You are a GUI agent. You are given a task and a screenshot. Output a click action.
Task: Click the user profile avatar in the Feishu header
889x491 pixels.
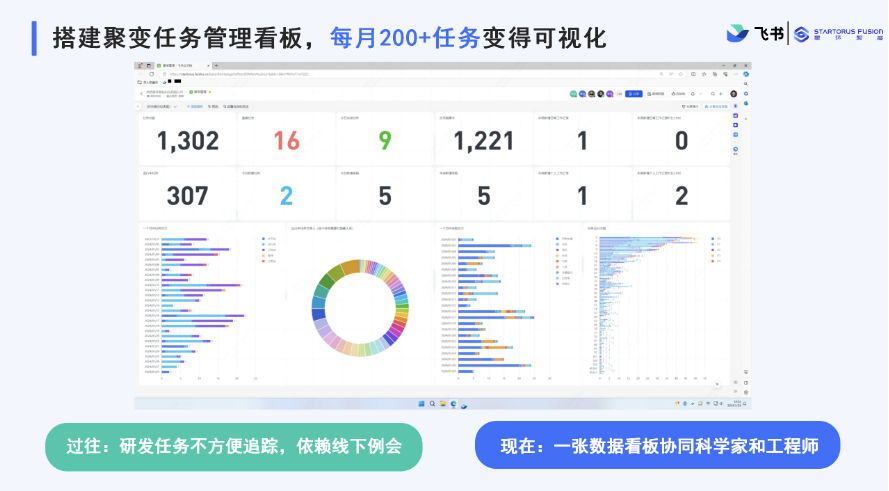tap(733, 94)
